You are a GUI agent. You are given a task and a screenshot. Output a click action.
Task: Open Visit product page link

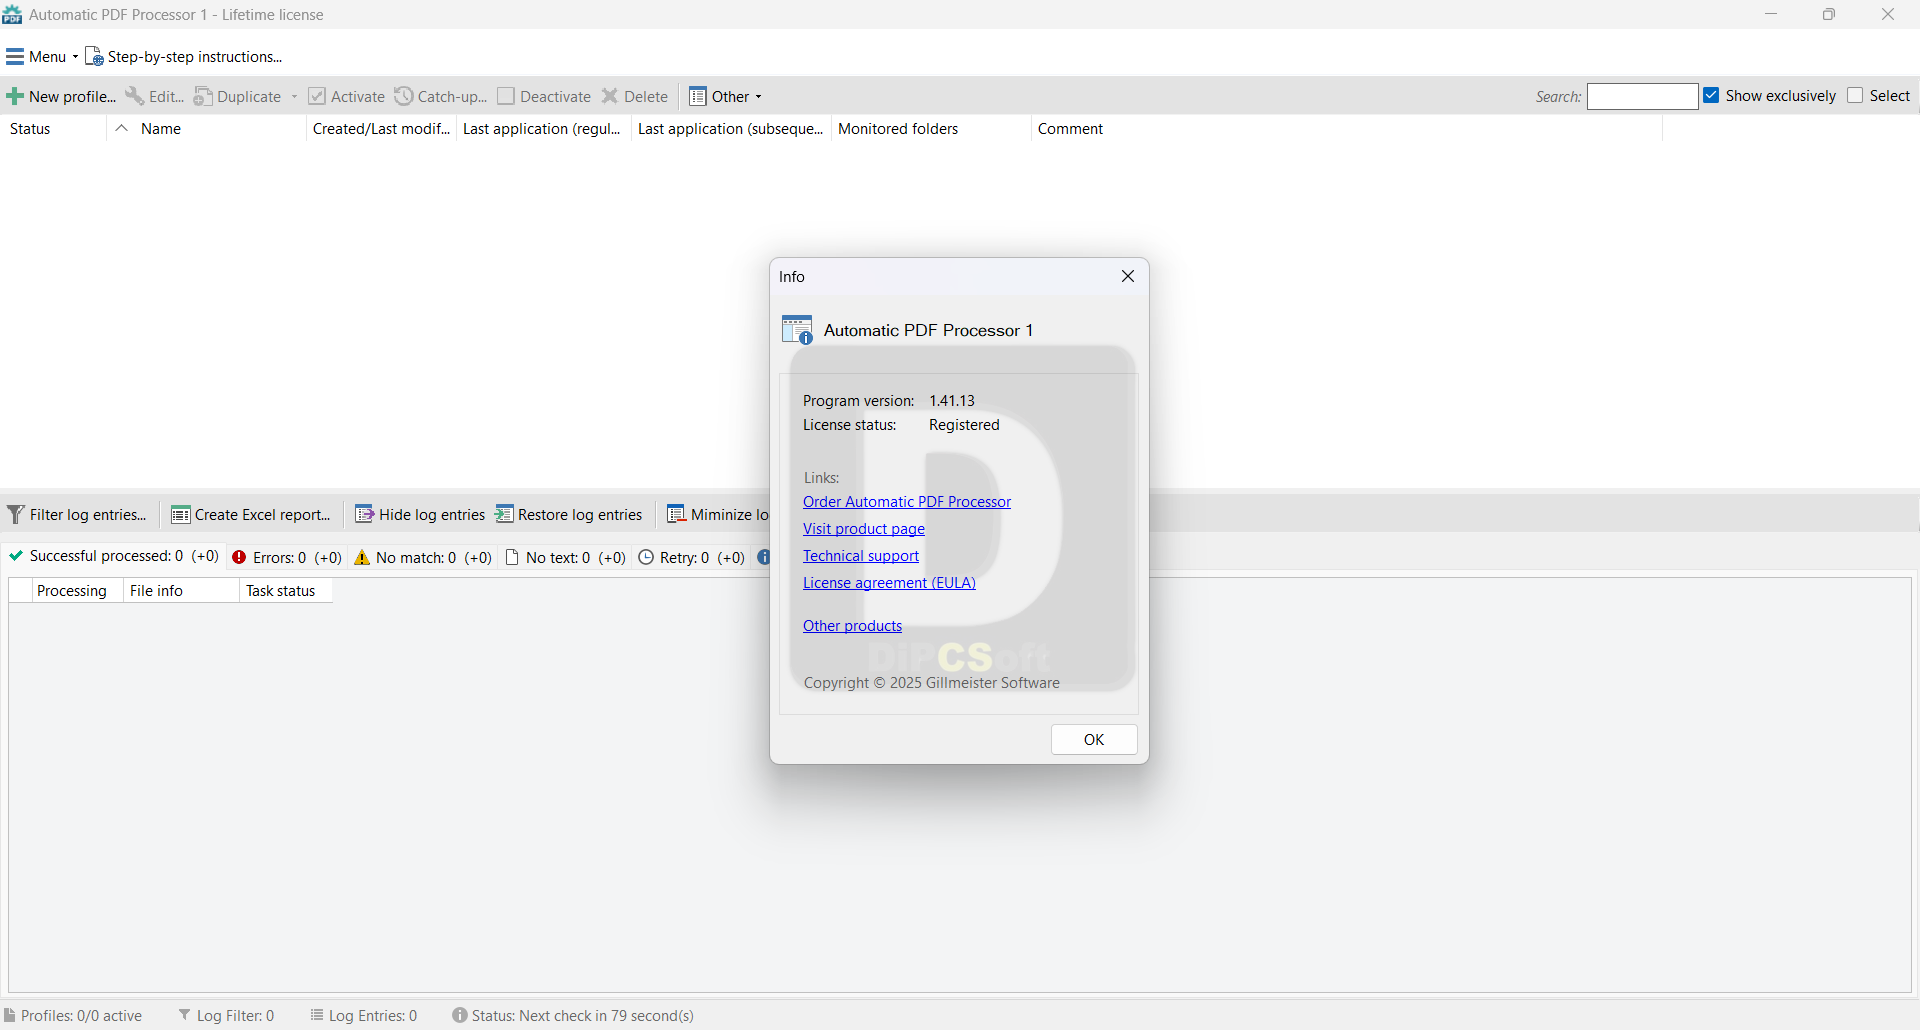coord(864,529)
